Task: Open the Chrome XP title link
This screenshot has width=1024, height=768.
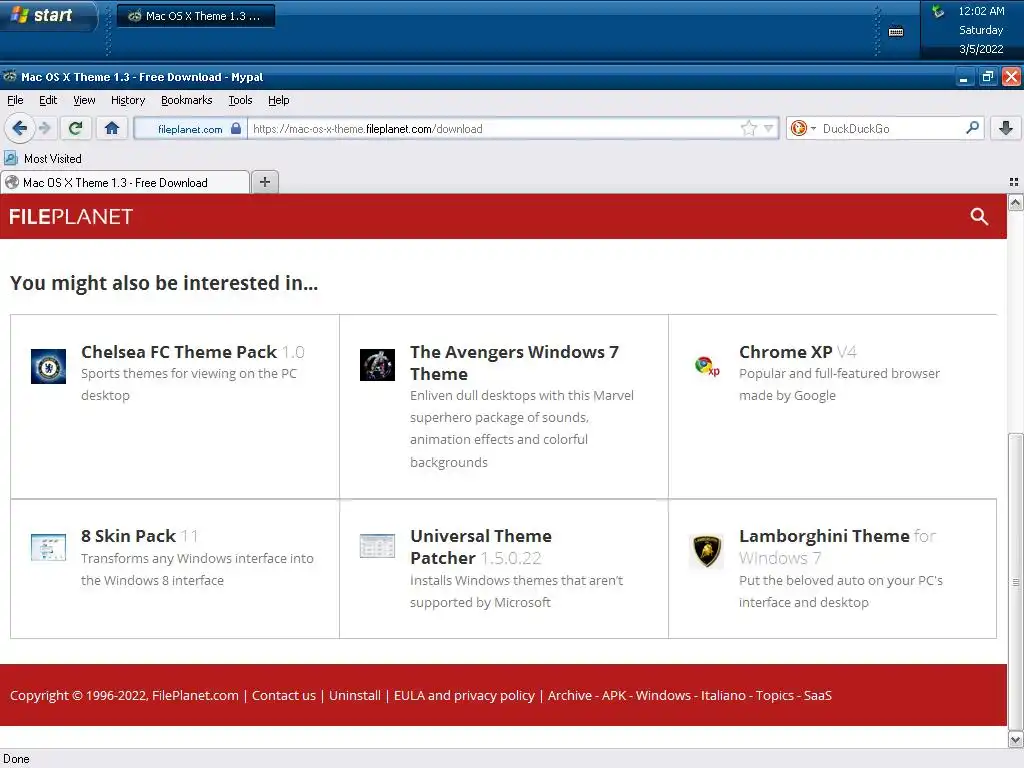Action: coord(786,352)
